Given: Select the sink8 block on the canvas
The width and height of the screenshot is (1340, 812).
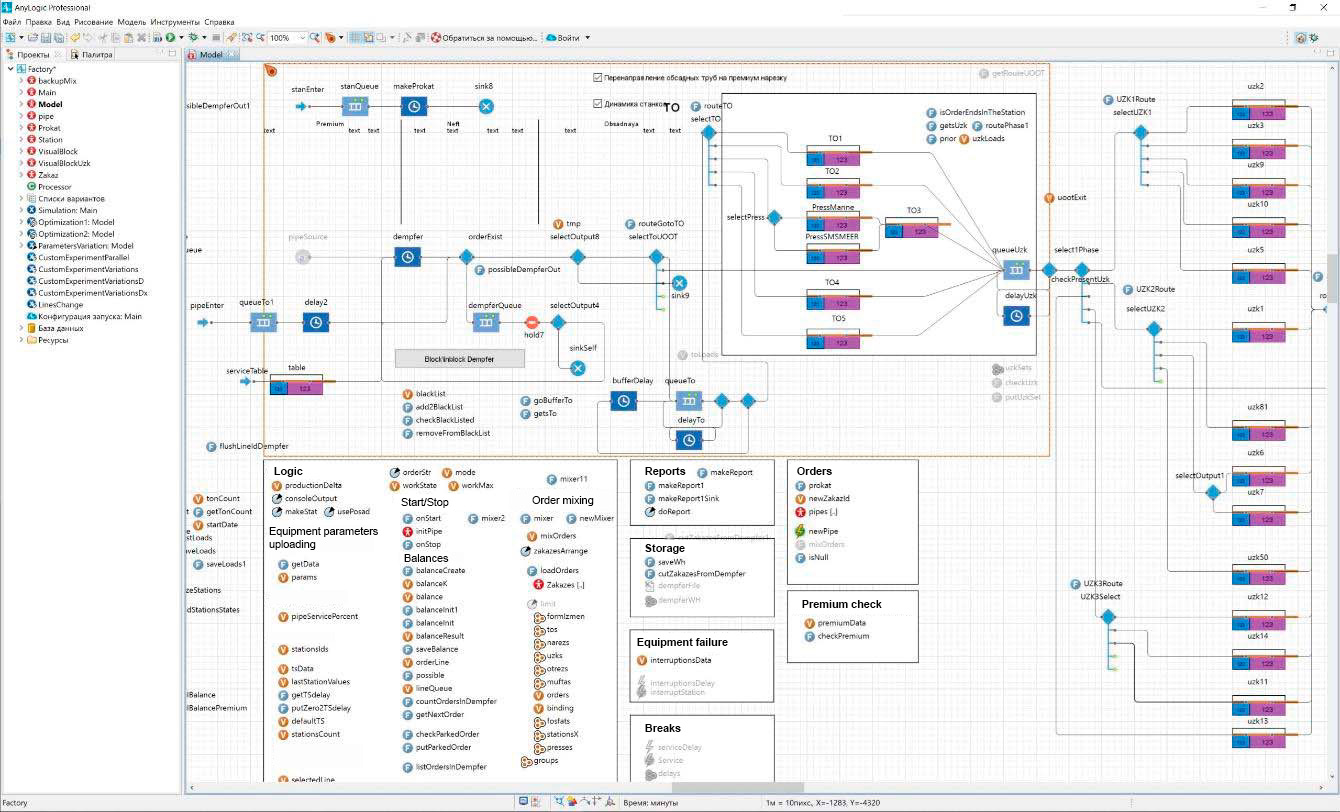Looking at the screenshot, I should (485, 107).
